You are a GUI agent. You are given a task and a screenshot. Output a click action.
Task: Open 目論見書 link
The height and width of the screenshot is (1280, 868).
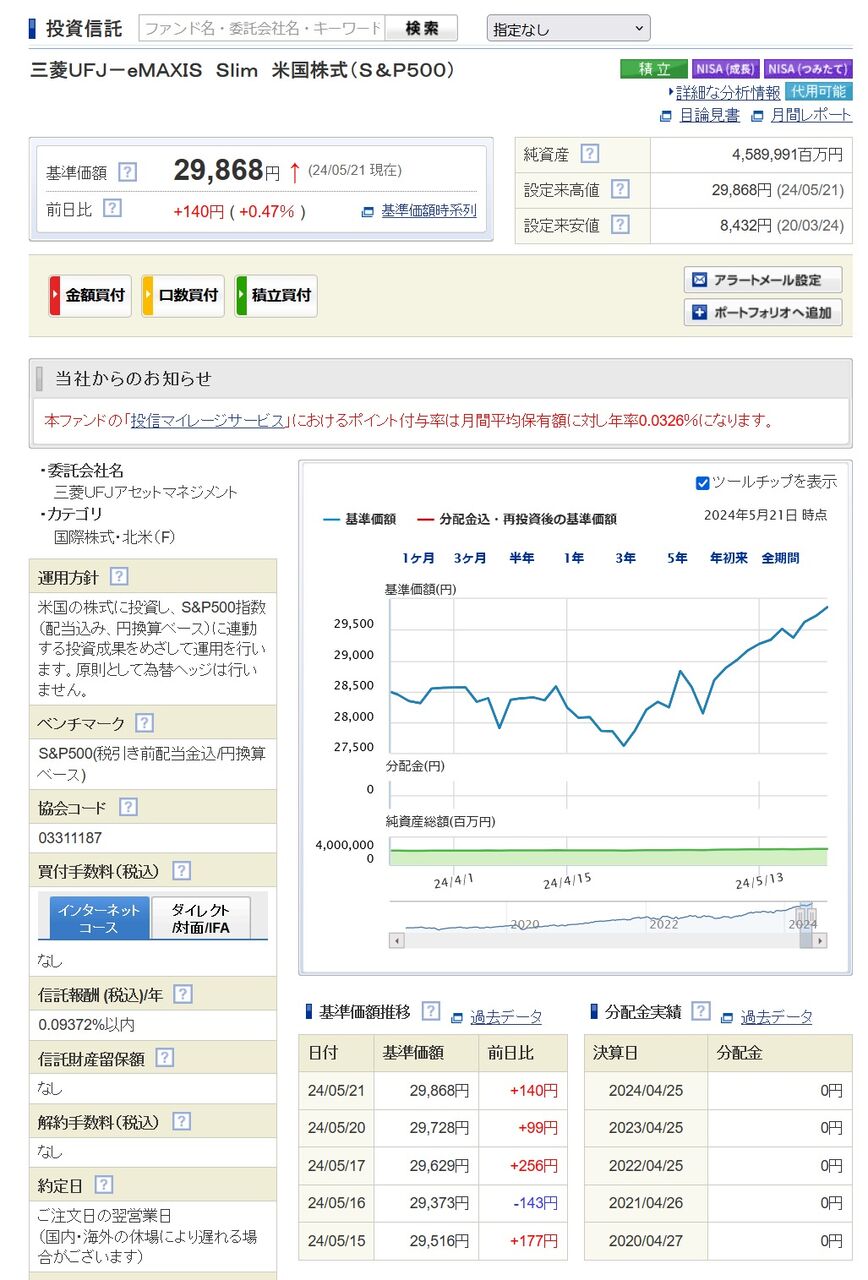point(709,115)
